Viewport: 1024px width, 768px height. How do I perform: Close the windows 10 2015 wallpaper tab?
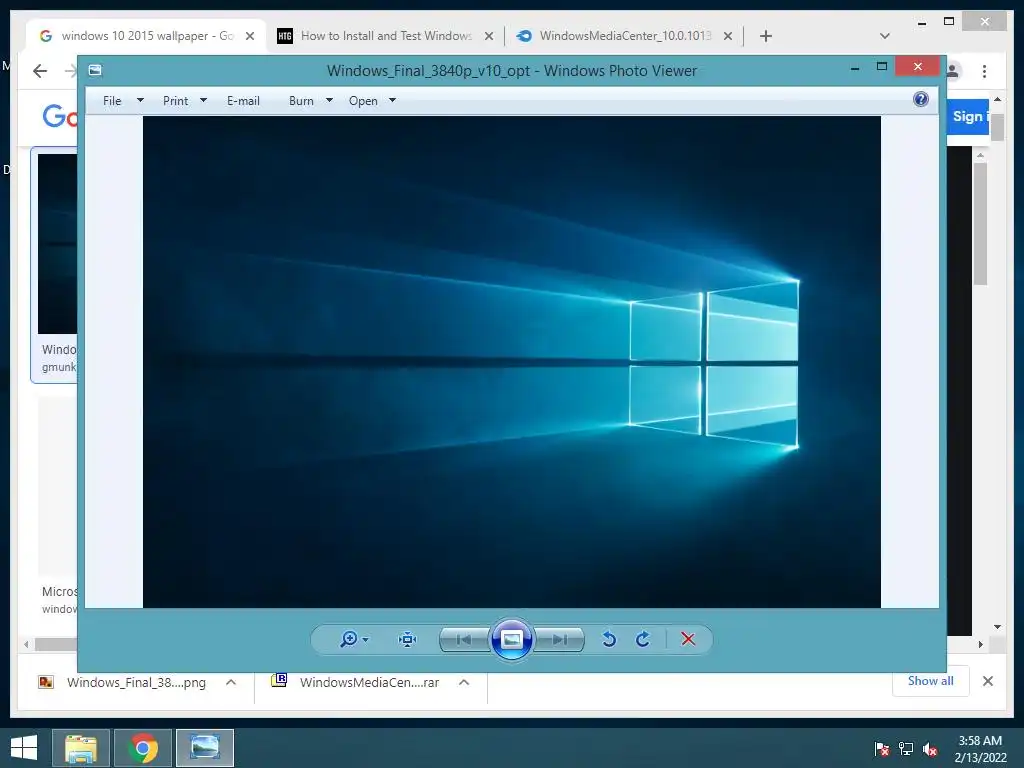249,36
